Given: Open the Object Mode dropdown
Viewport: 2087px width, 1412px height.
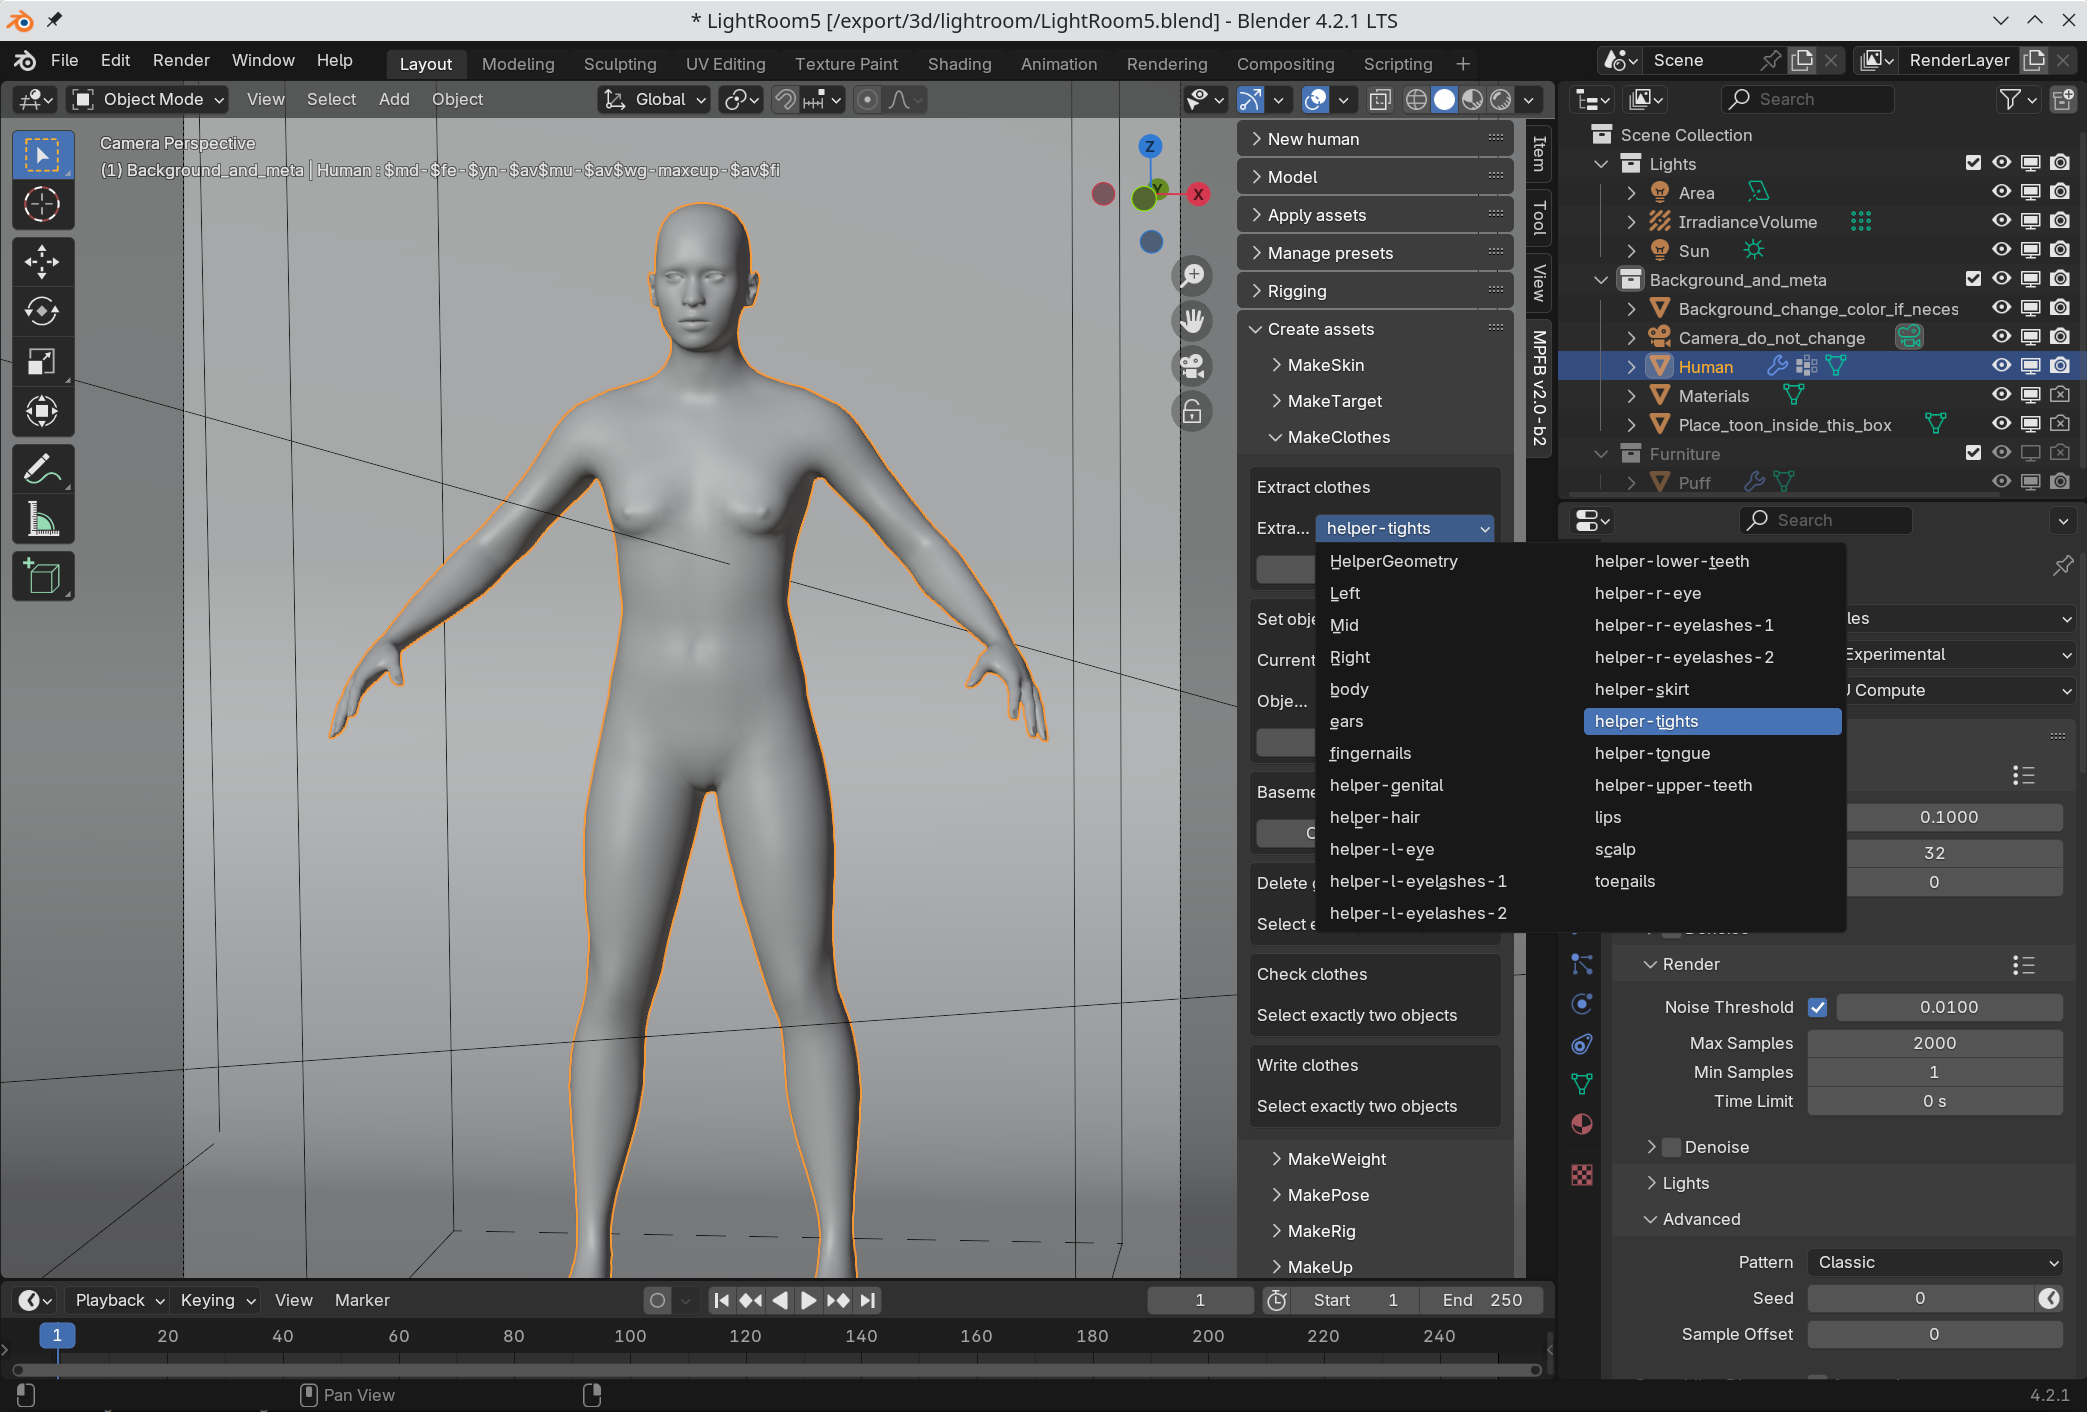Looking at the screenshot, I should tap(148, 99).
